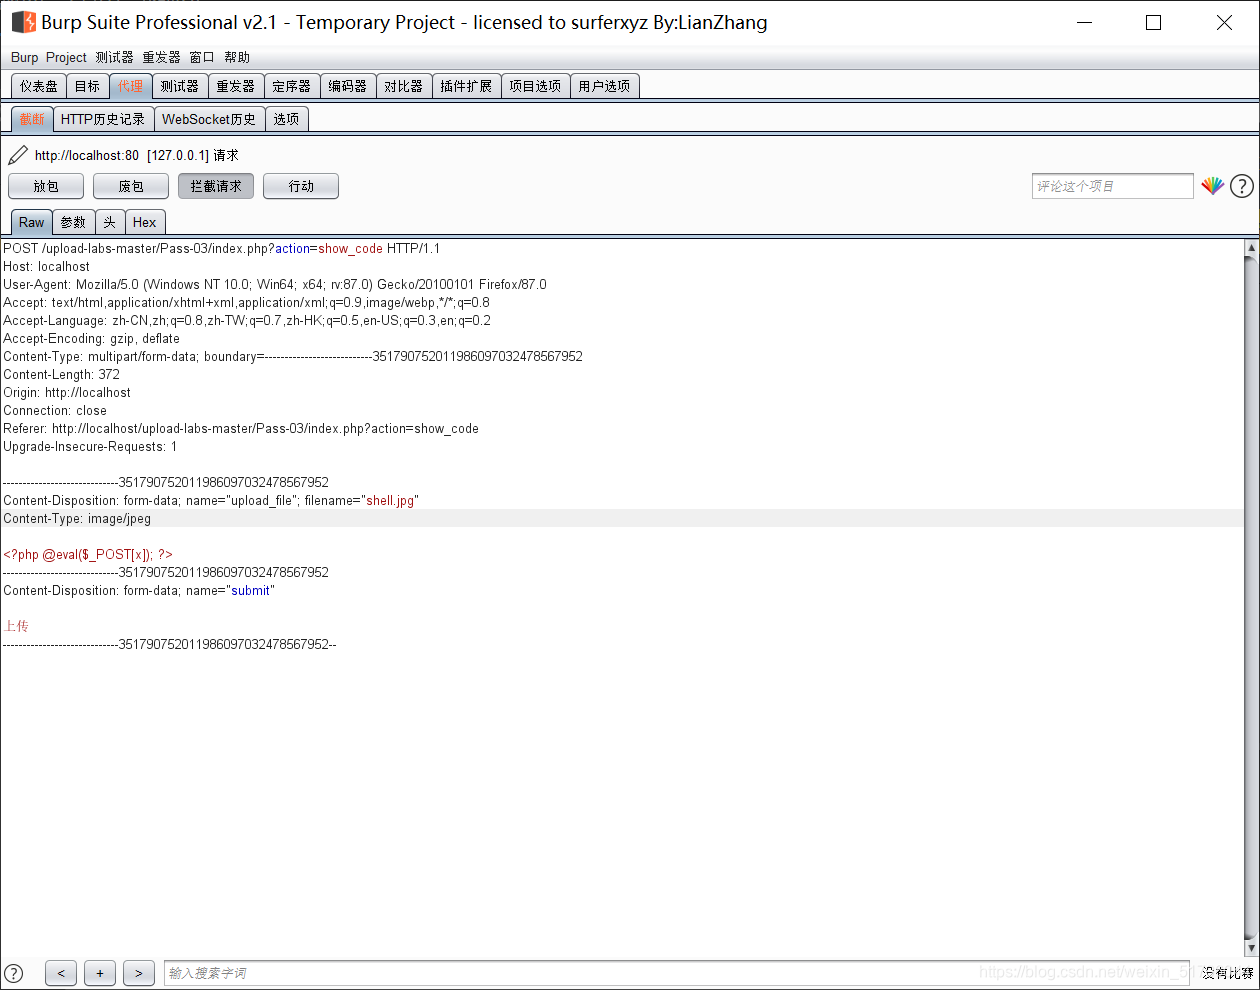Viewport: 1260px width, 990px height.
Task: Switch to the 重发器 main tab
Action: (236, 86)
